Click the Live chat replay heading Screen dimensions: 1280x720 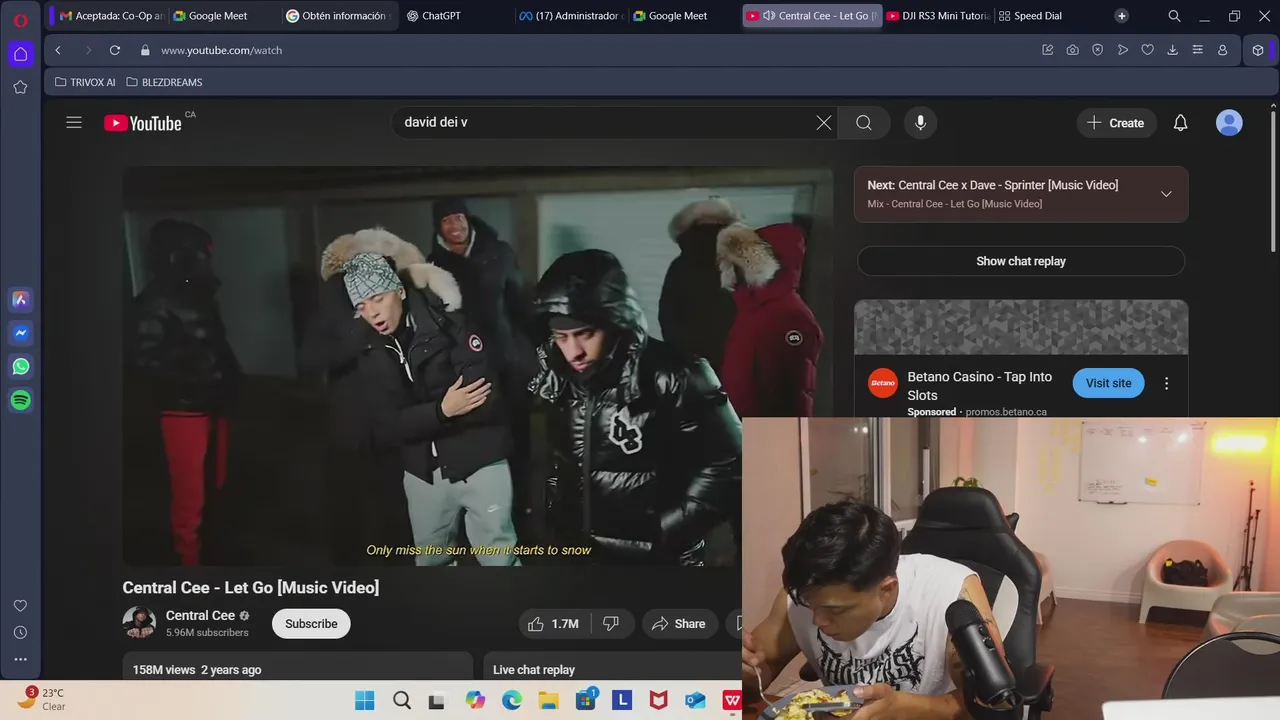click(534, 670)
